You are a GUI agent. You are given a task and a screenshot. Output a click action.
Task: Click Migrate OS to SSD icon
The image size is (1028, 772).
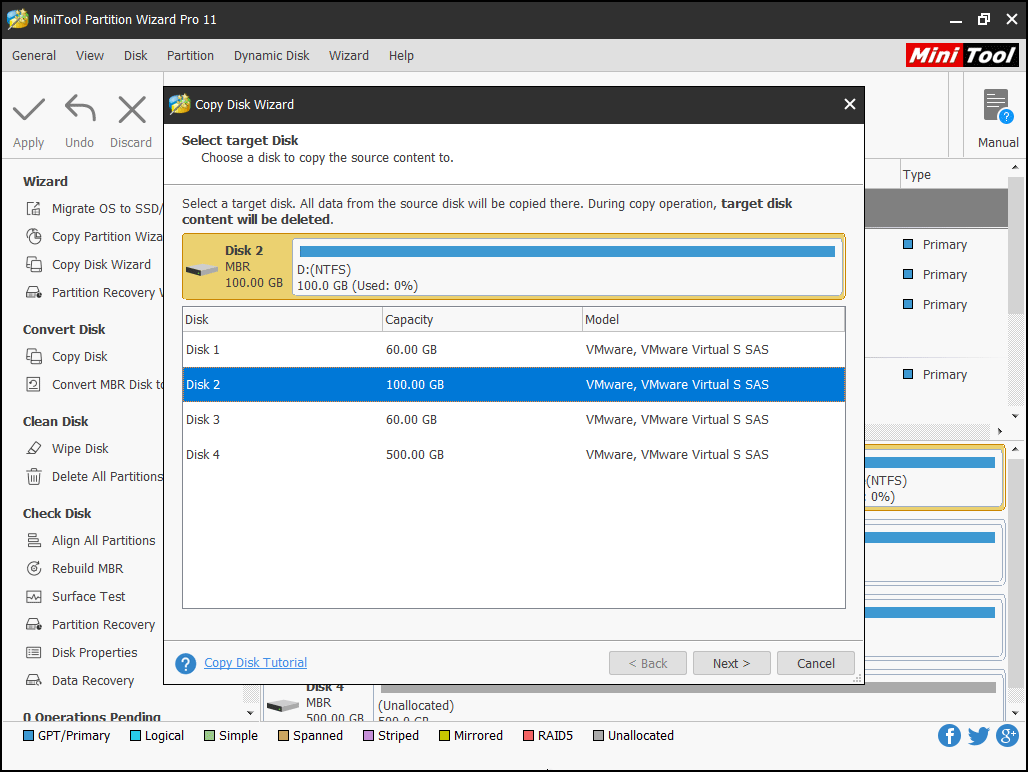(x=33, y=208)
